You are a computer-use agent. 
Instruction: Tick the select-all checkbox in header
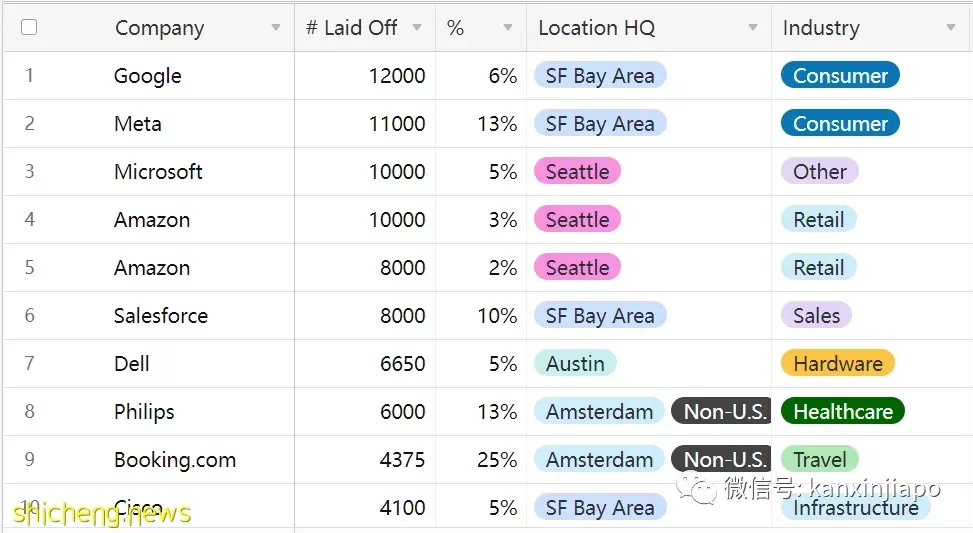coord(29,27)
